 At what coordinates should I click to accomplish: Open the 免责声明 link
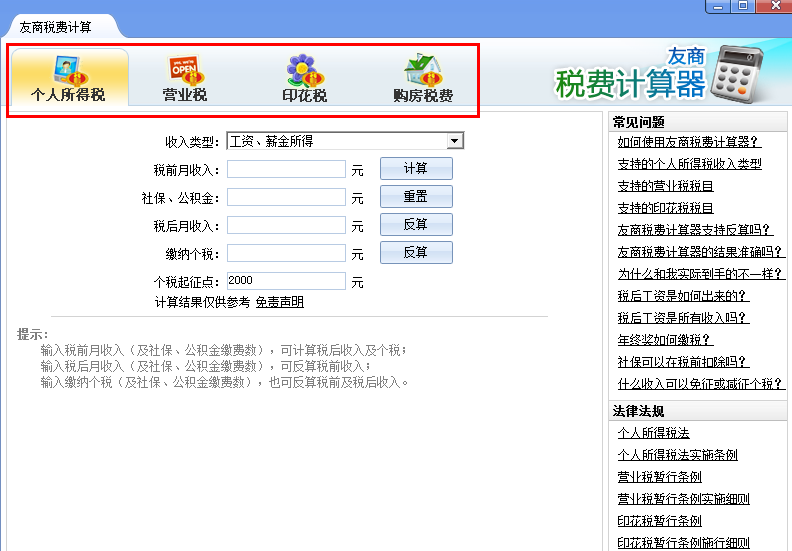point(280,302)
